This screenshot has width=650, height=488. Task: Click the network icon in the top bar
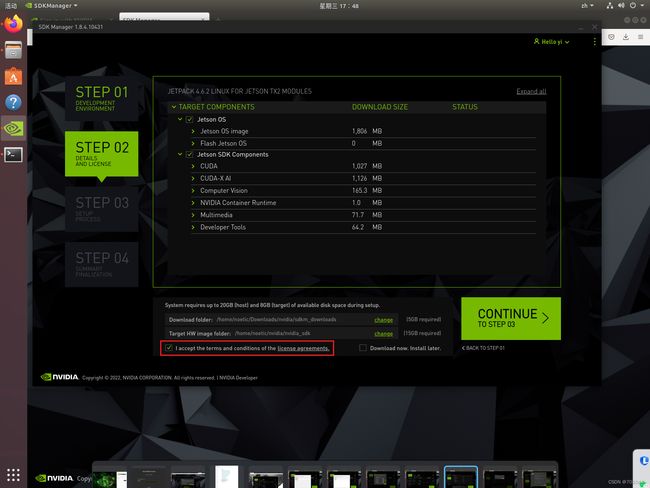click(610, 5)
